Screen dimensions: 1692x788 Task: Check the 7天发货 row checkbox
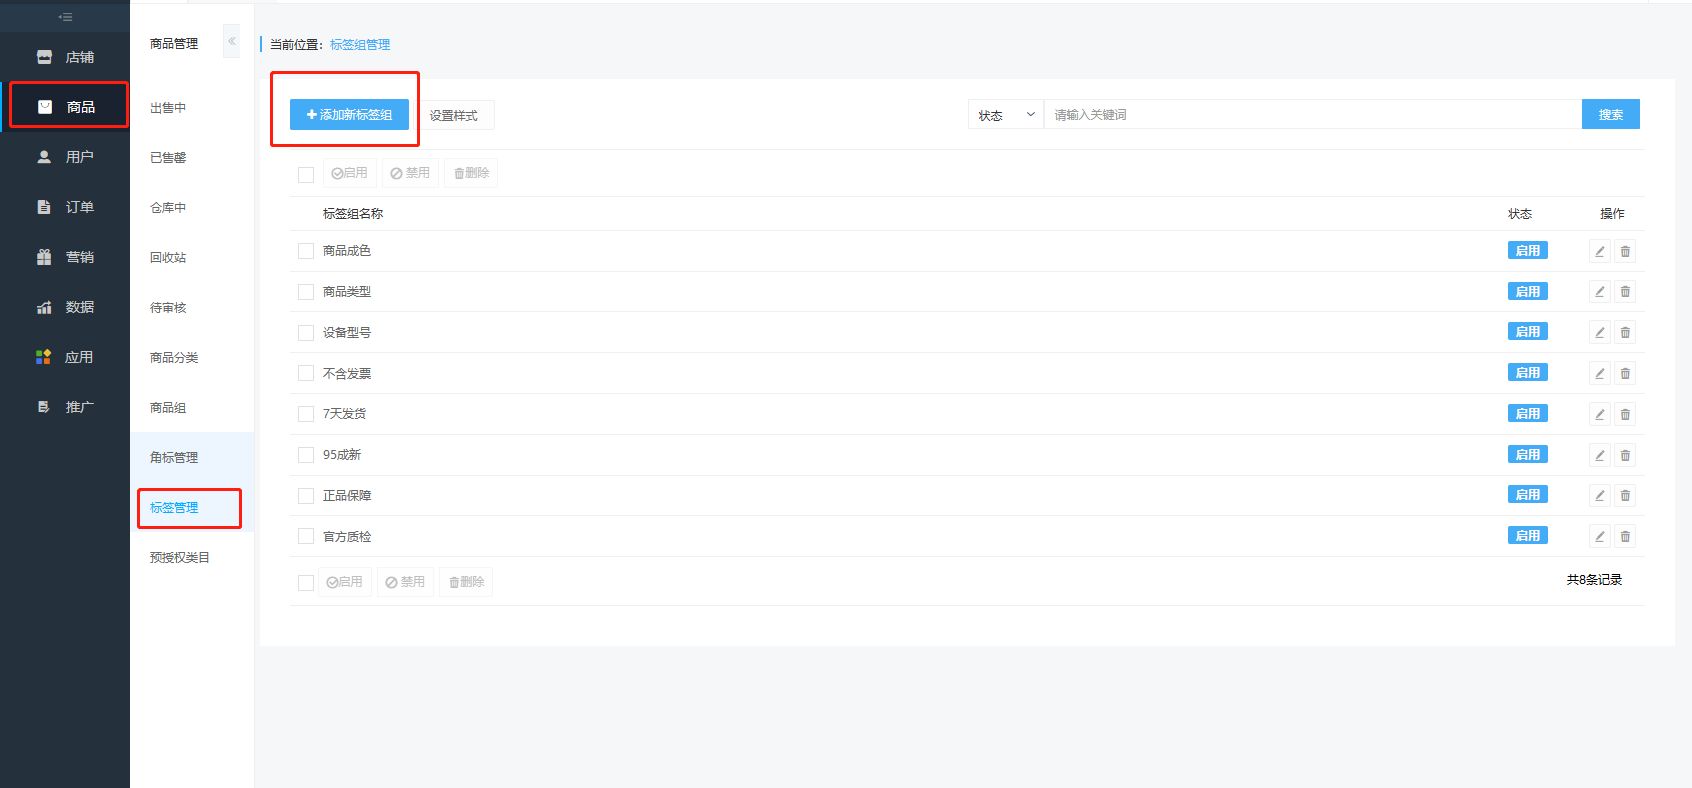pos(306,414)
